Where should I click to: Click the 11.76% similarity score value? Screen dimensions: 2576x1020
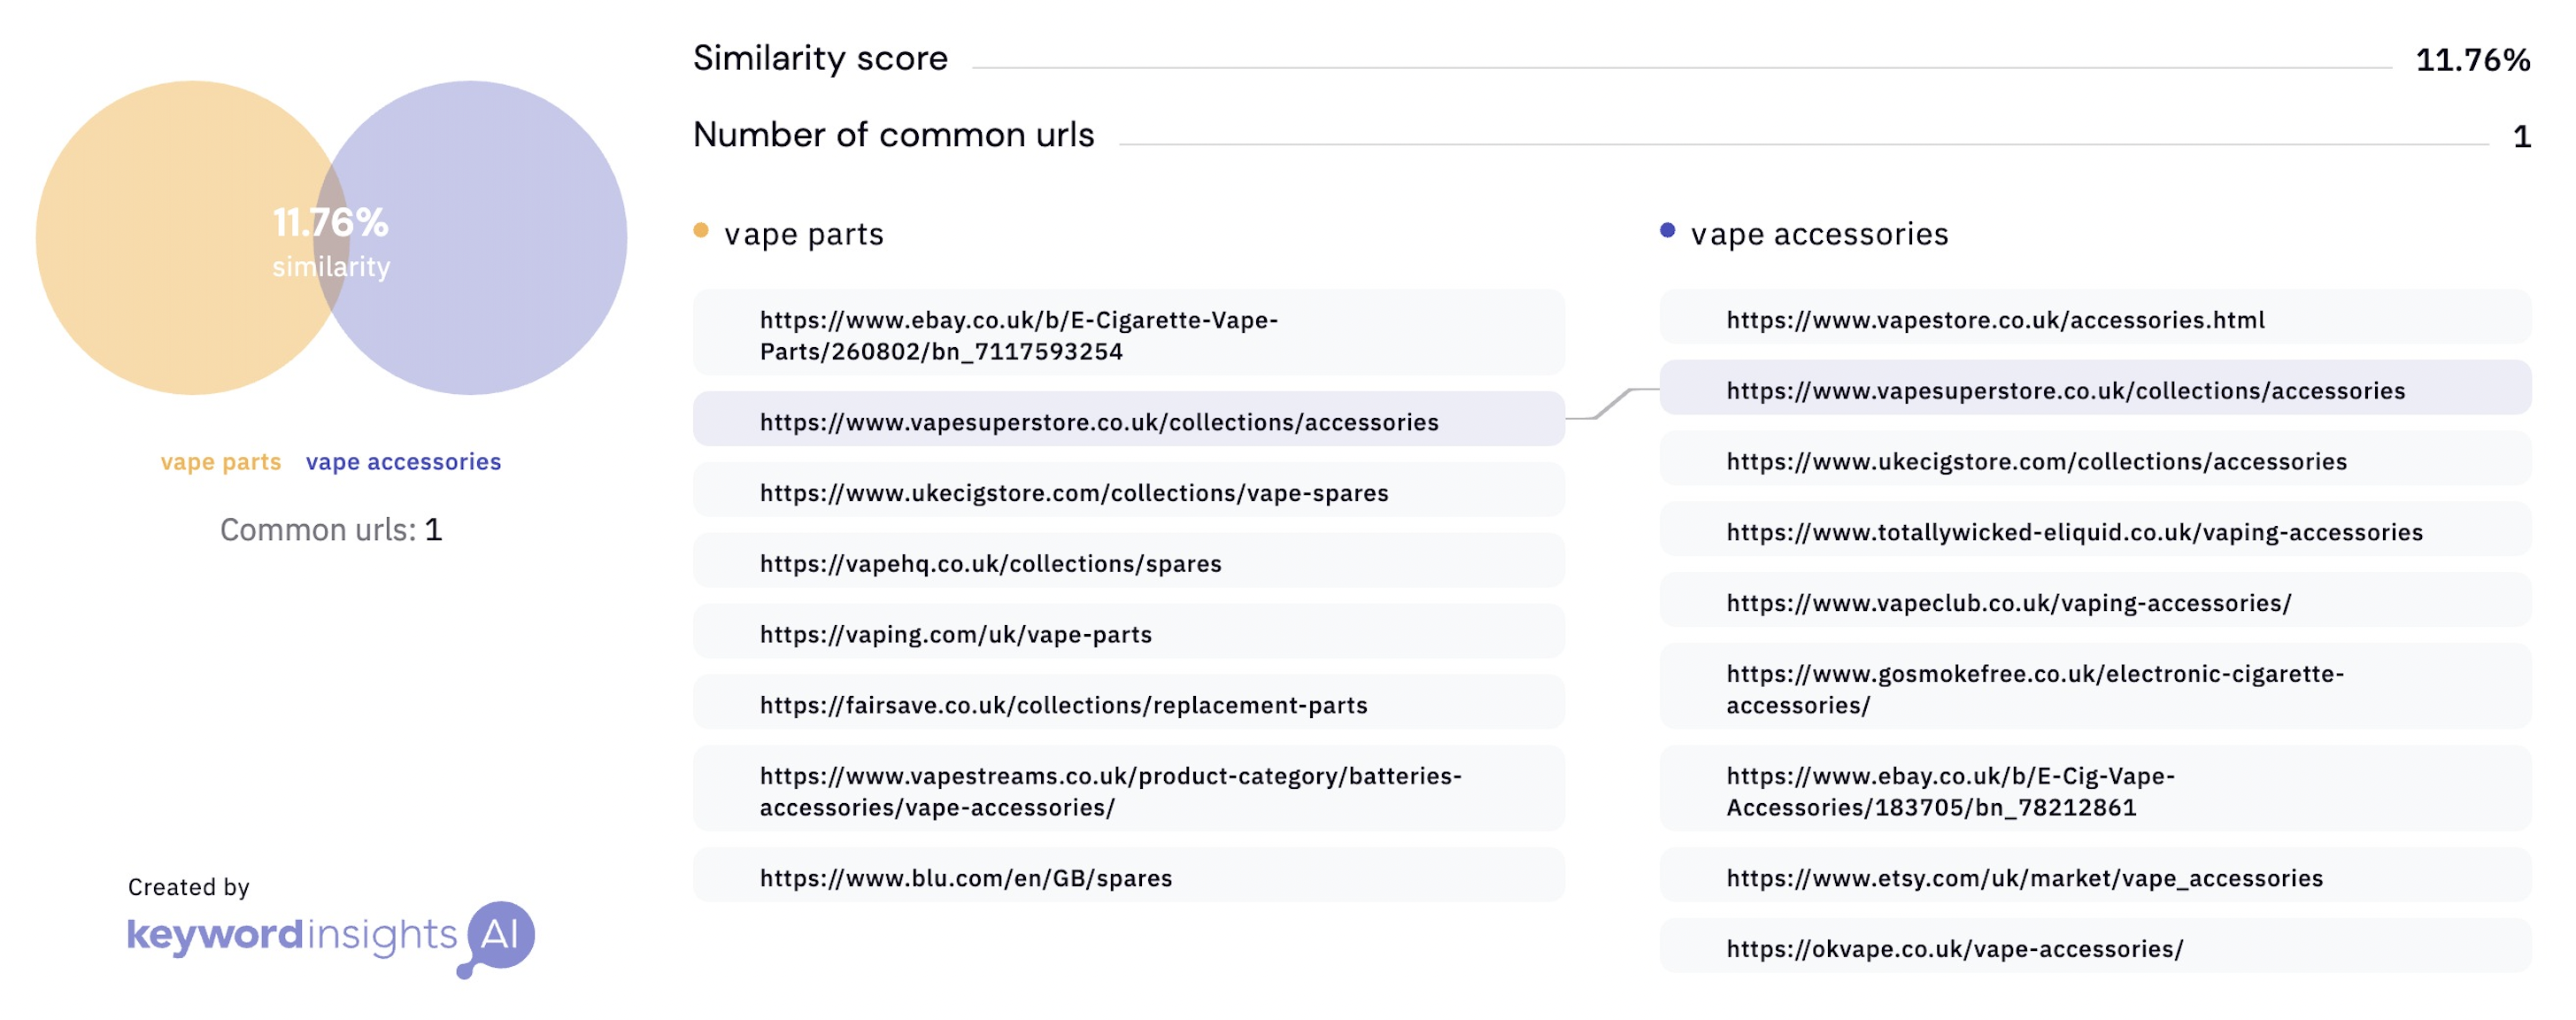pyautogui.click(x=2472, y=60)
